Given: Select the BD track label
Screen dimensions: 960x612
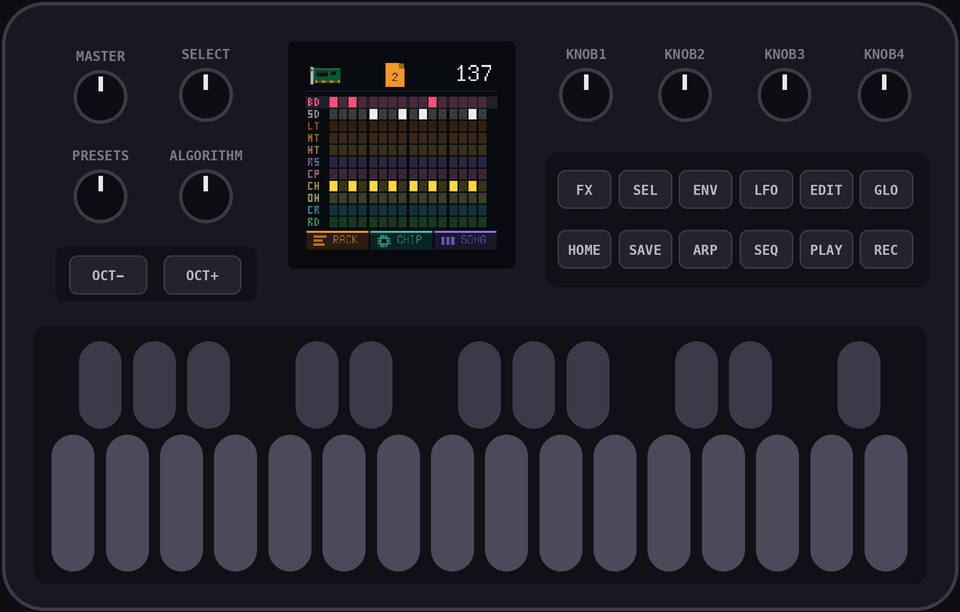Looking at the screenshot, I should [313, 102].
